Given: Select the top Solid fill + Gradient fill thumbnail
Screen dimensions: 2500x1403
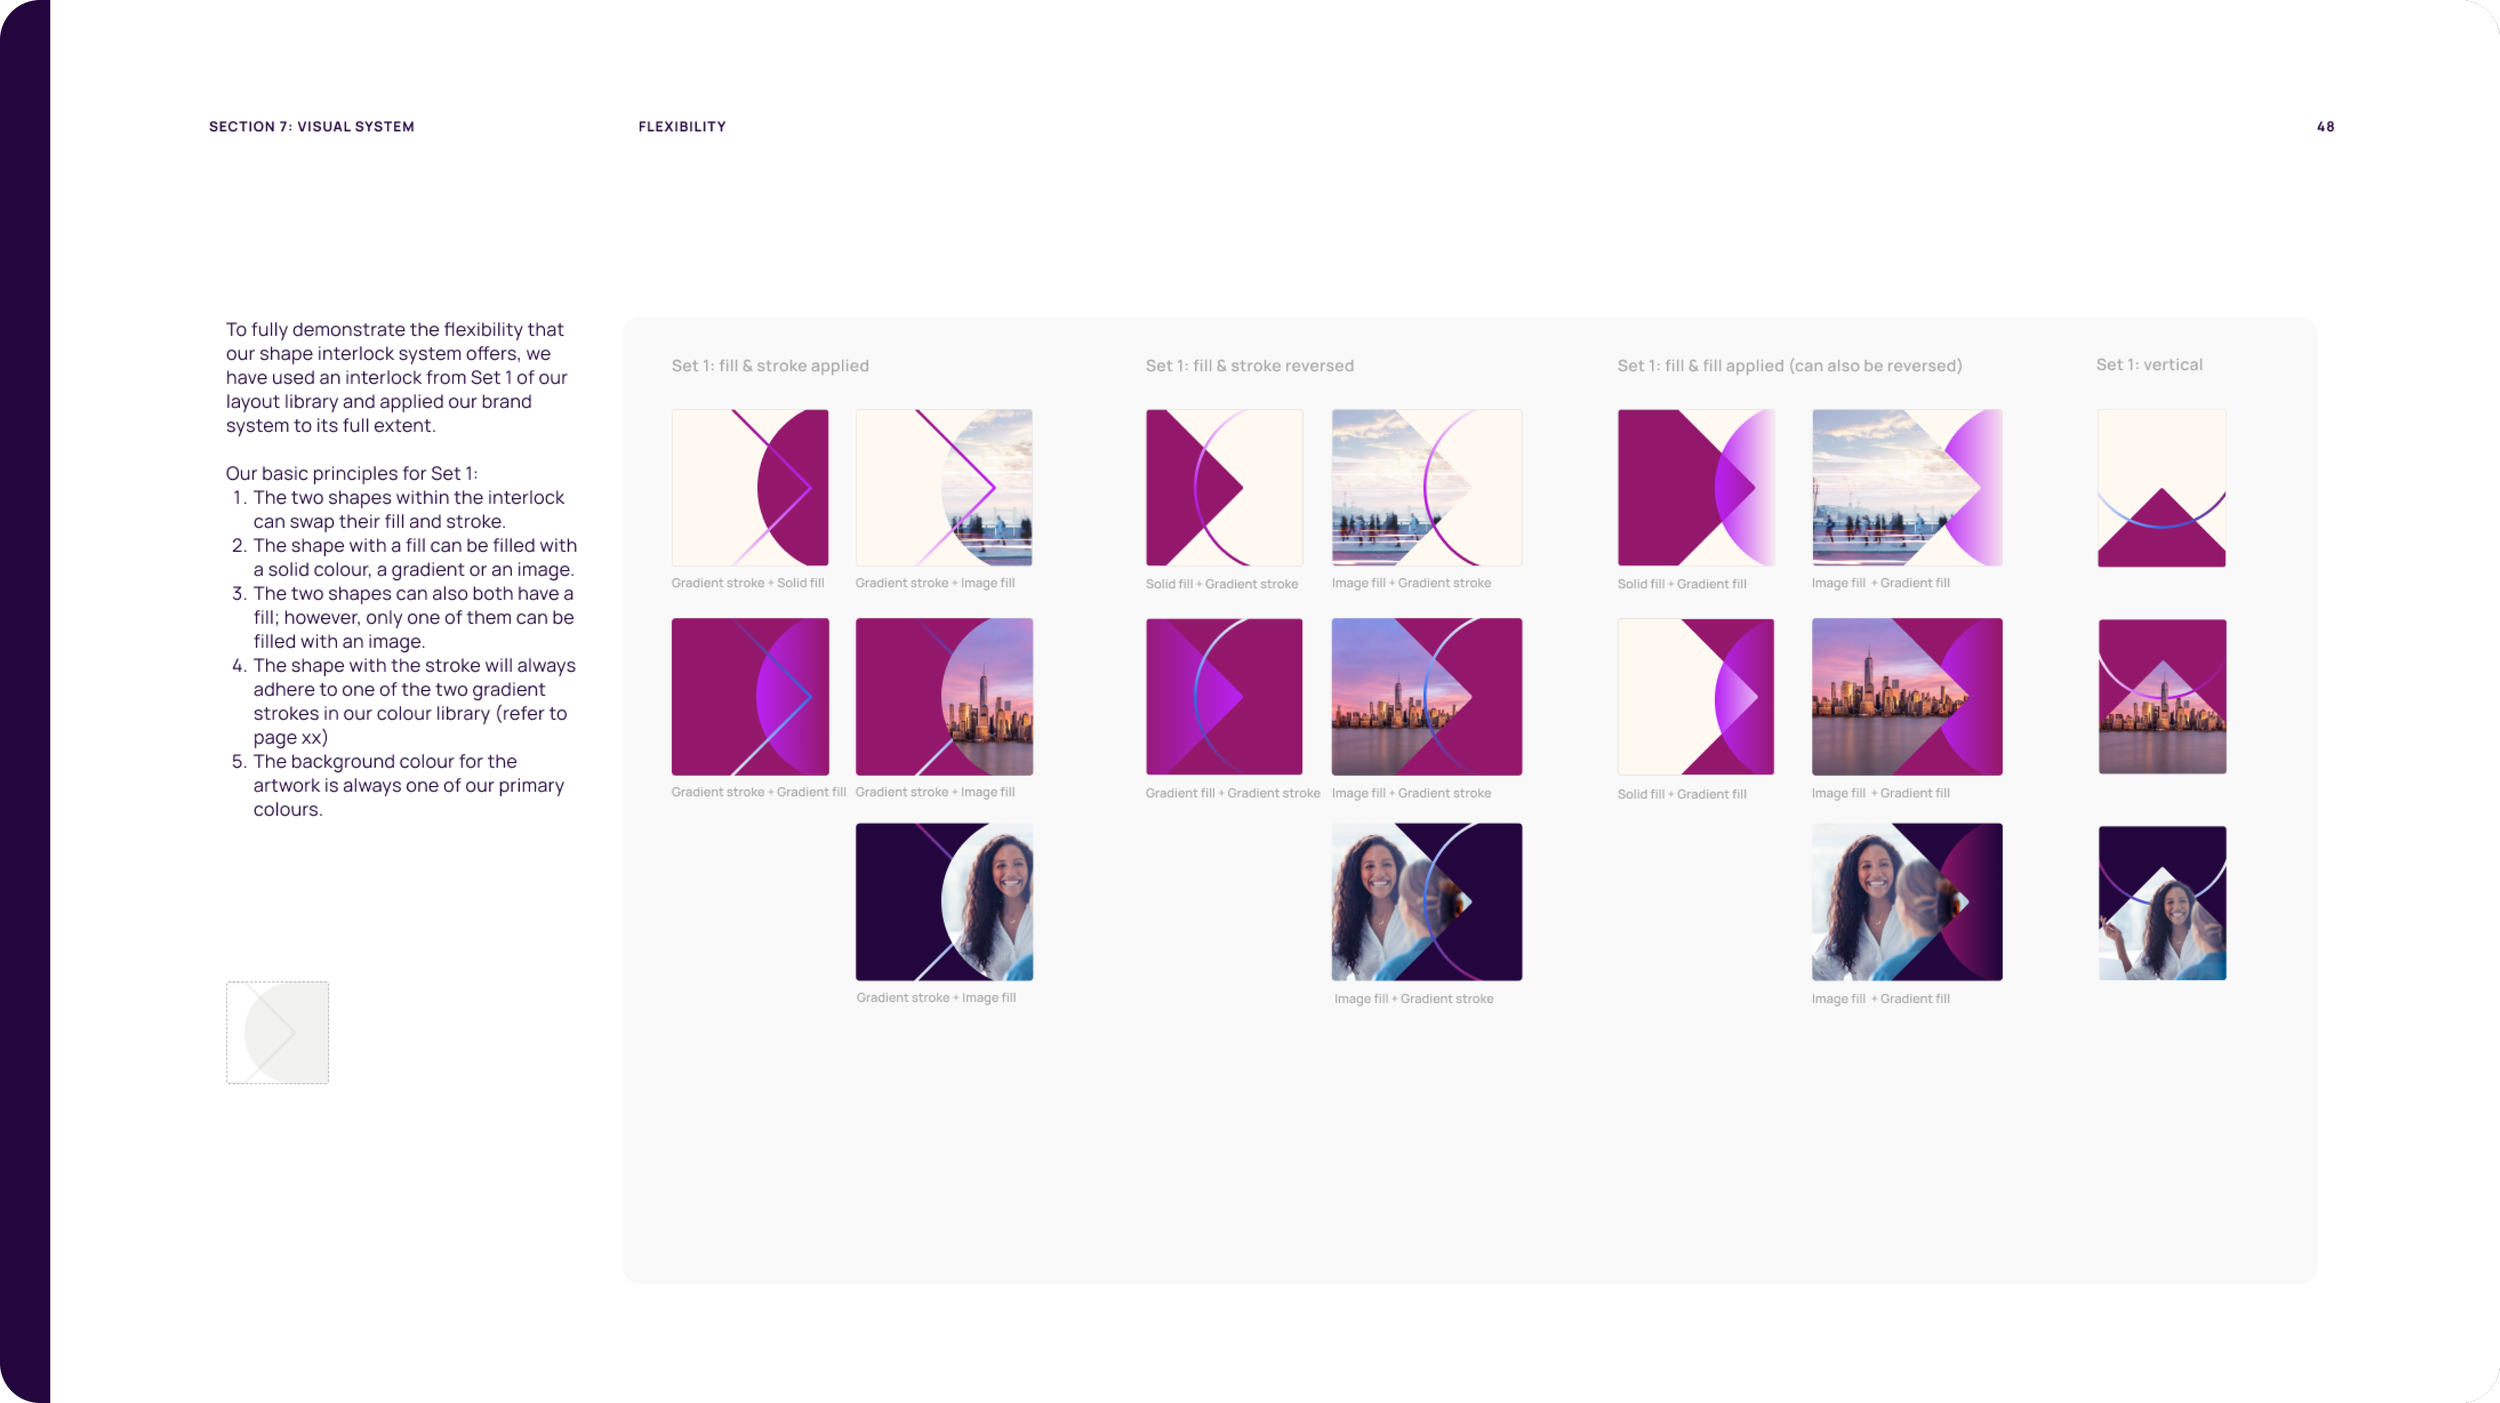Looking at the screenshot, I should 1695,487.
